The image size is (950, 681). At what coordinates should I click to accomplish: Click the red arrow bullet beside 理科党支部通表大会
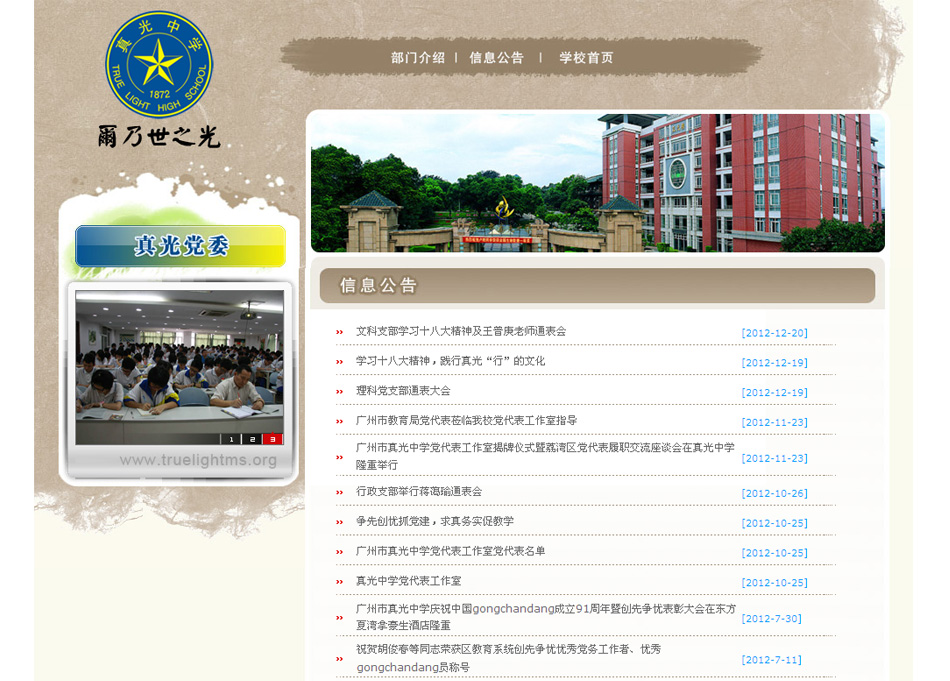point(339,391)
